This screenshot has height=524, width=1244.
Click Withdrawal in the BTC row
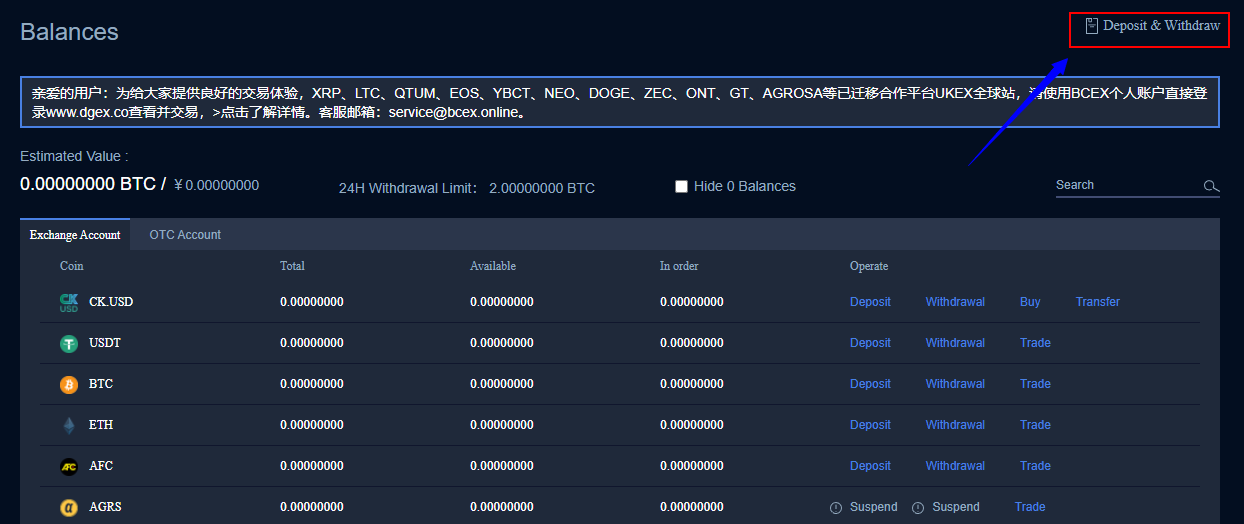tap(955, 384)
